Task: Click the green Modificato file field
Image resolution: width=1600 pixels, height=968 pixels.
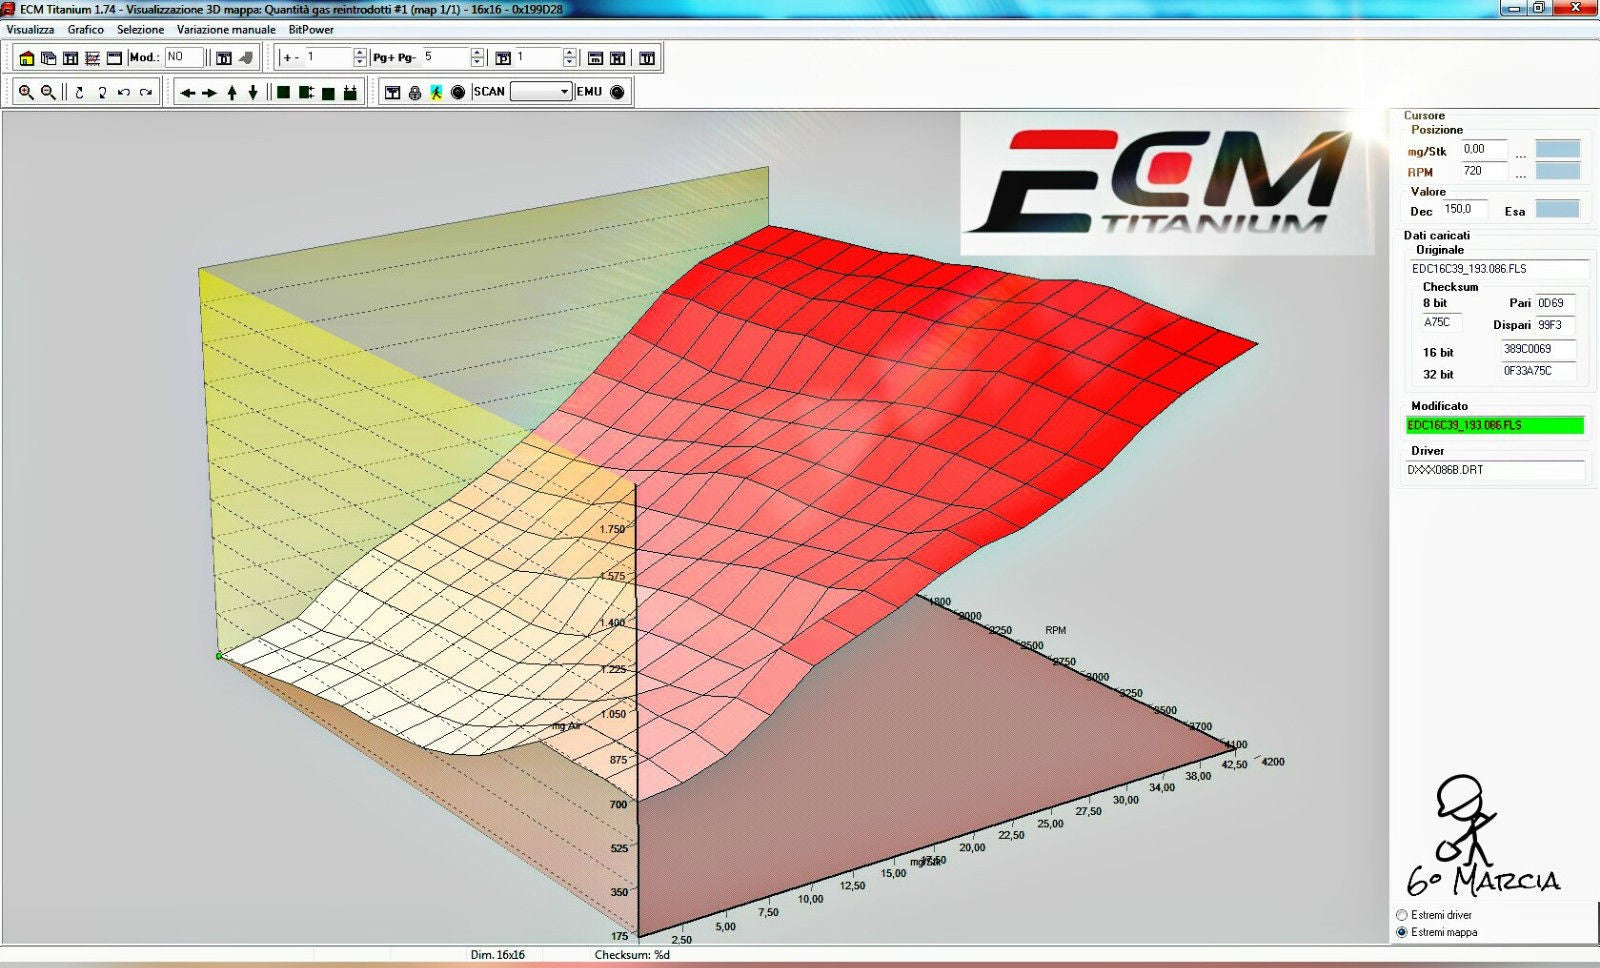Action: tap(1495, 425)
